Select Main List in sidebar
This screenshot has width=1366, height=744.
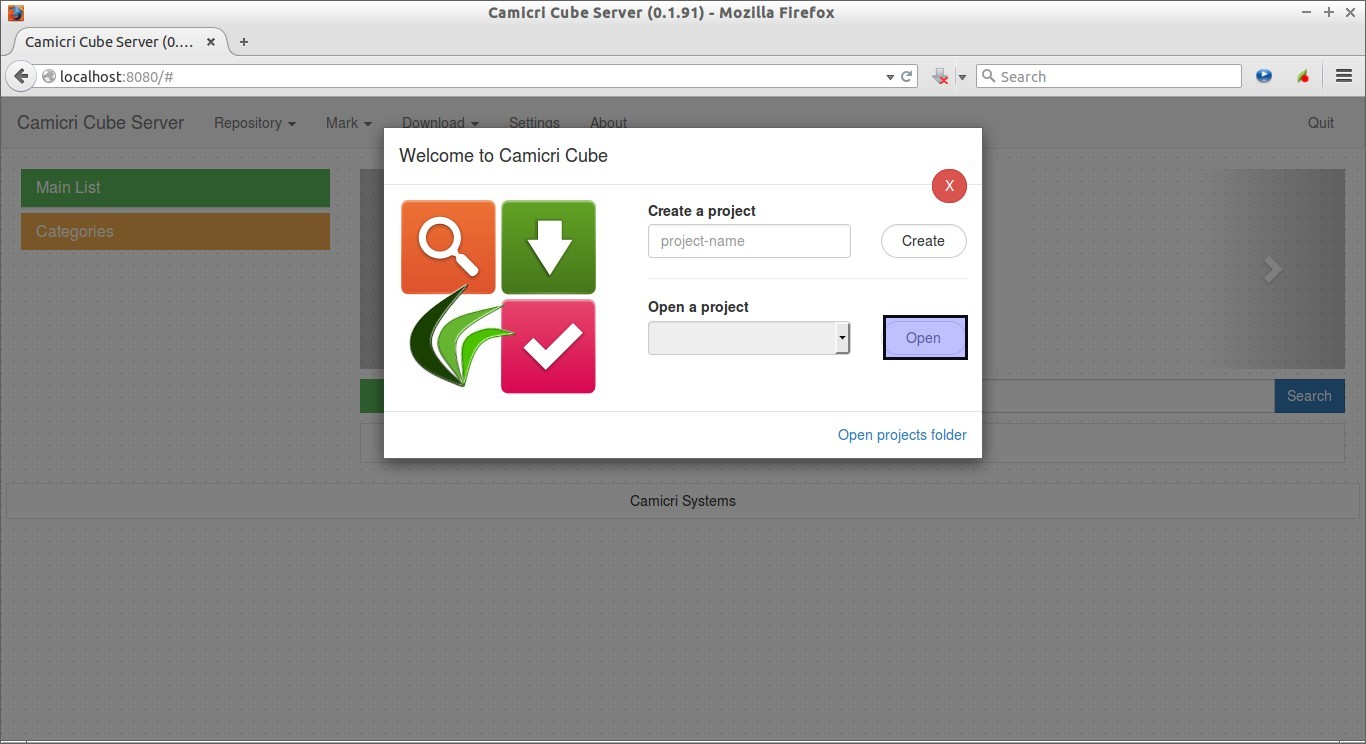175,188
